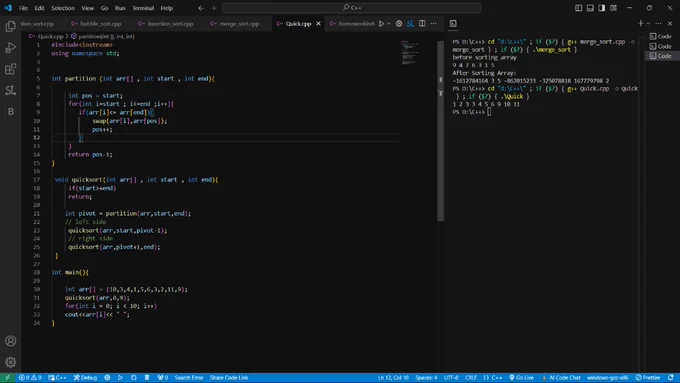The height and width of the screenshot is (383, 680).
Task: Click the editor vertical scrollbar
Action: pyautogui.click(x=441, y=130)
